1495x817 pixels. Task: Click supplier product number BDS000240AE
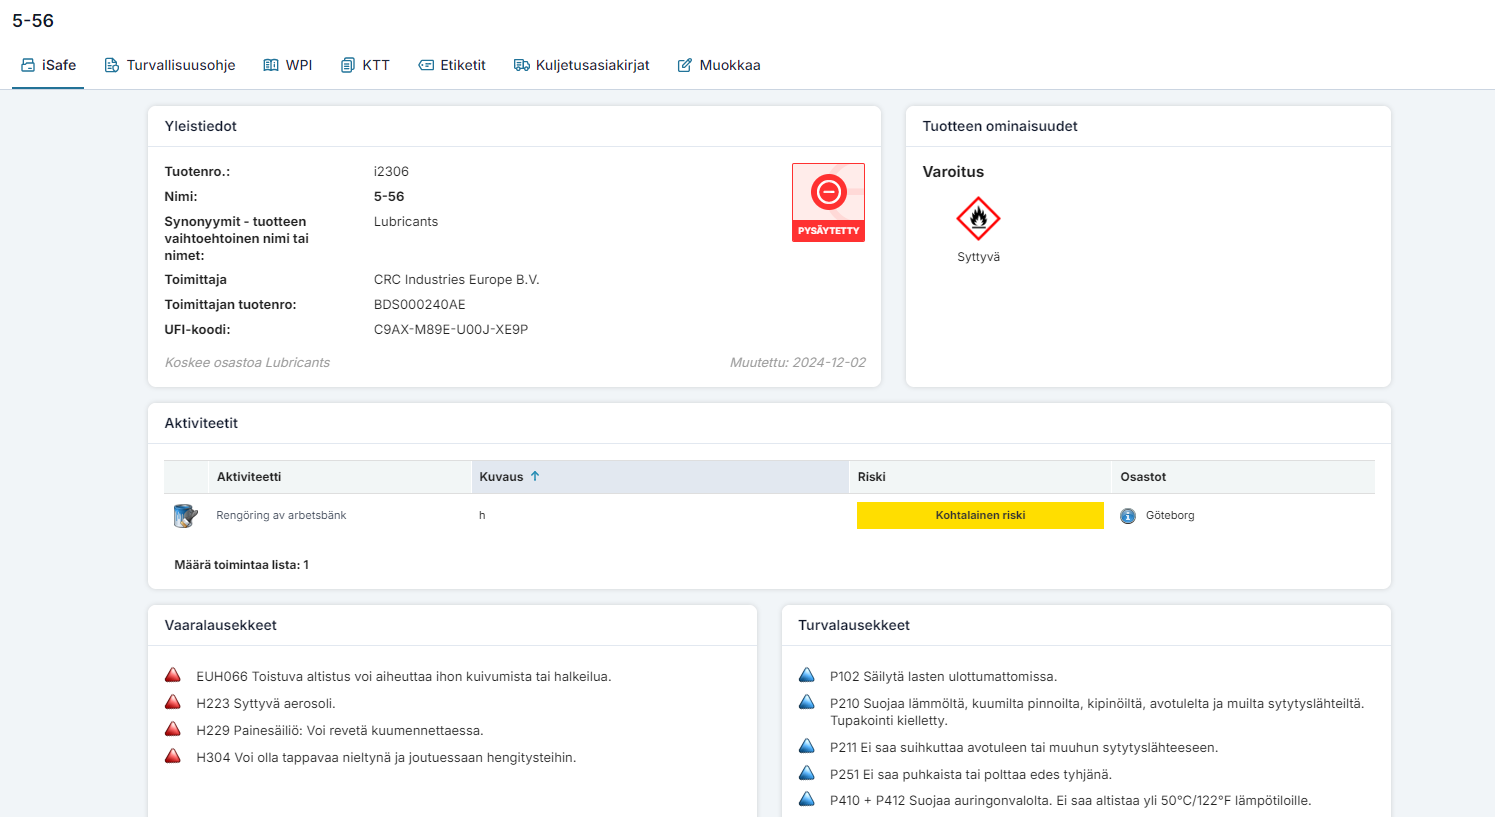[x=419, y=304]
